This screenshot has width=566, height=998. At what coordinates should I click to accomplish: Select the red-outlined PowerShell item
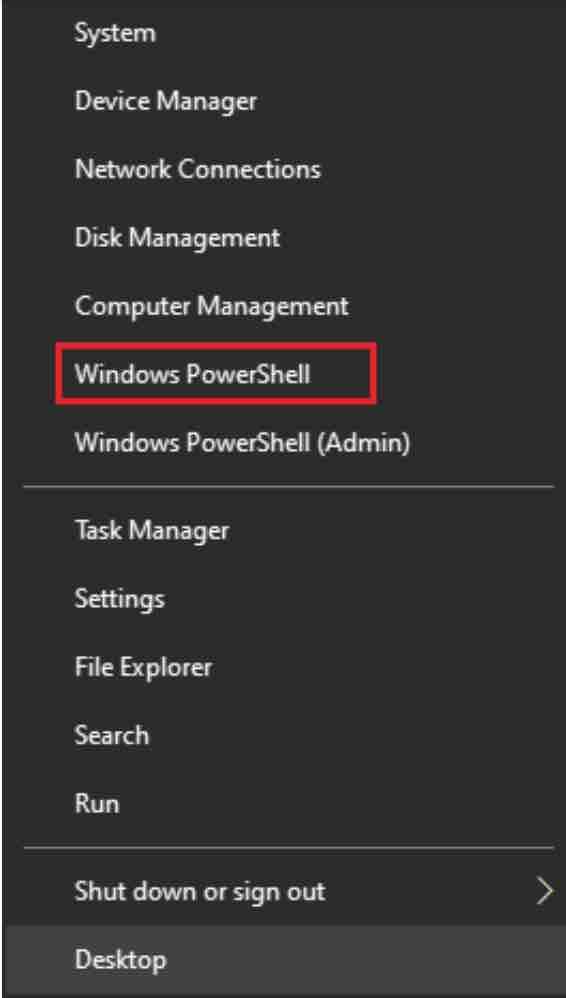(216, 374)
